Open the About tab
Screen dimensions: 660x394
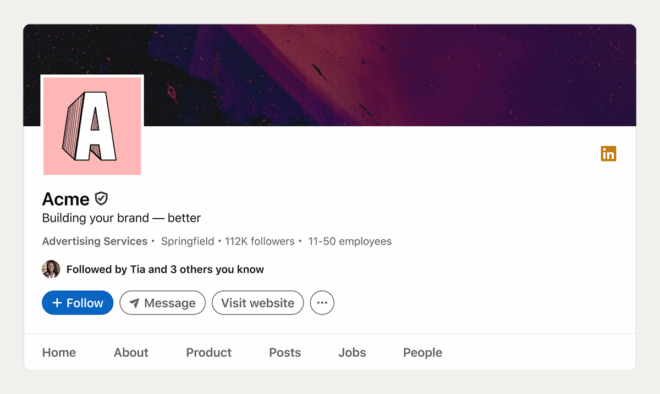click(131, 352)
